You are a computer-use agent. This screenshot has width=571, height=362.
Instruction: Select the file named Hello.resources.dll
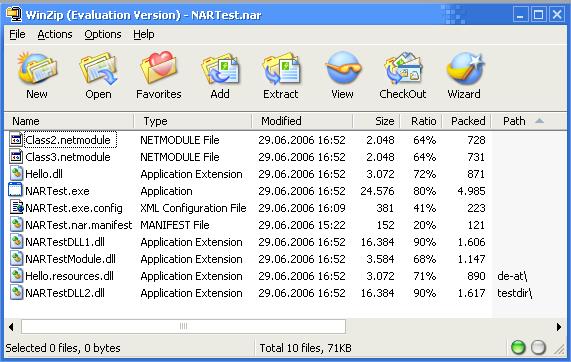pyautogui.click(x=69, y=276)
